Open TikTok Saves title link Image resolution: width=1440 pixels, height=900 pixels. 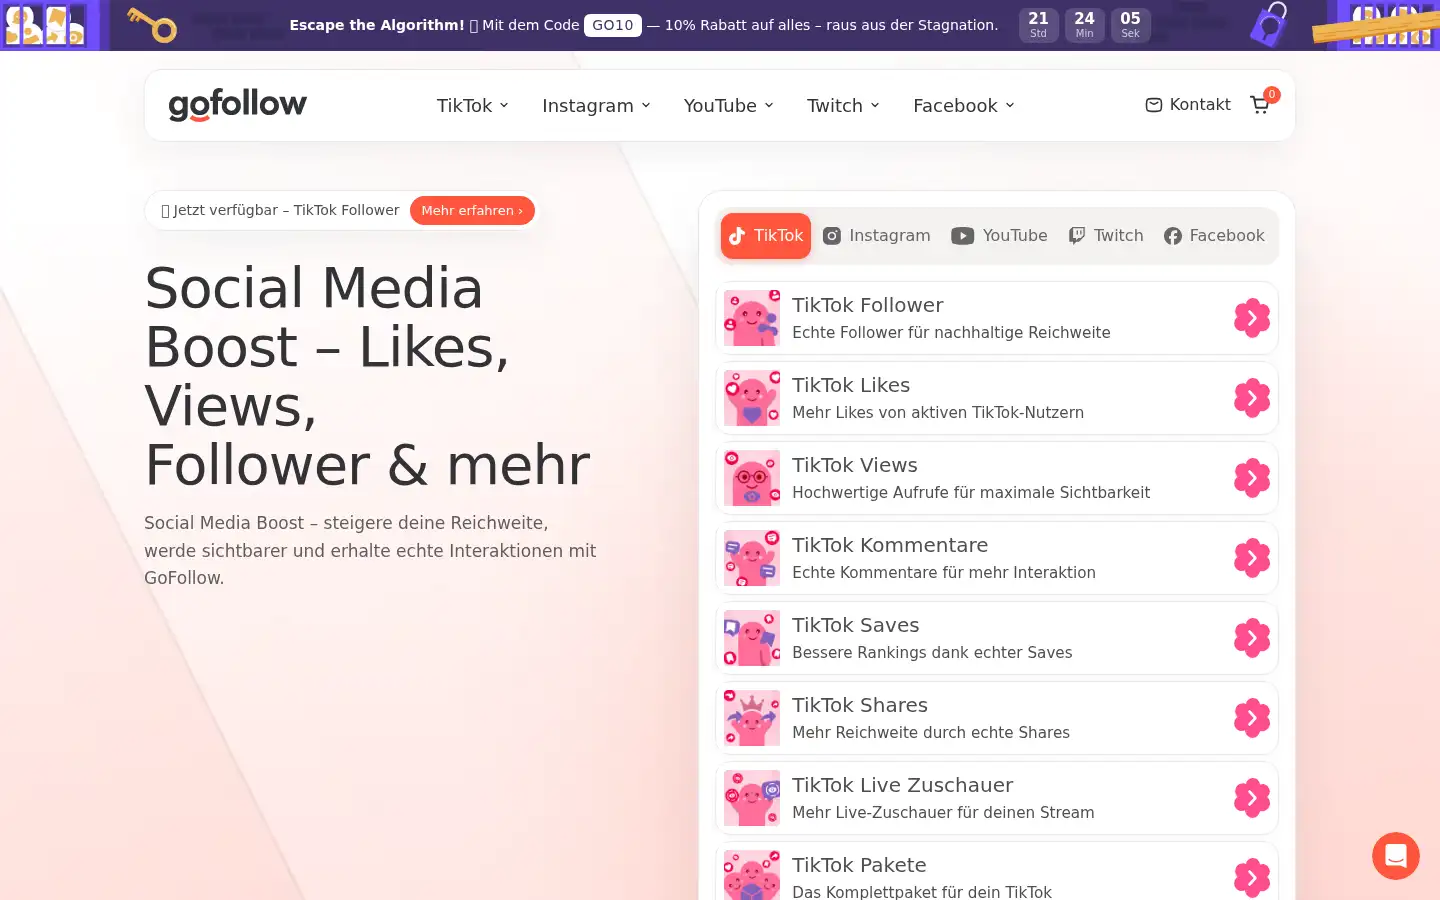[x=856, y=625]
